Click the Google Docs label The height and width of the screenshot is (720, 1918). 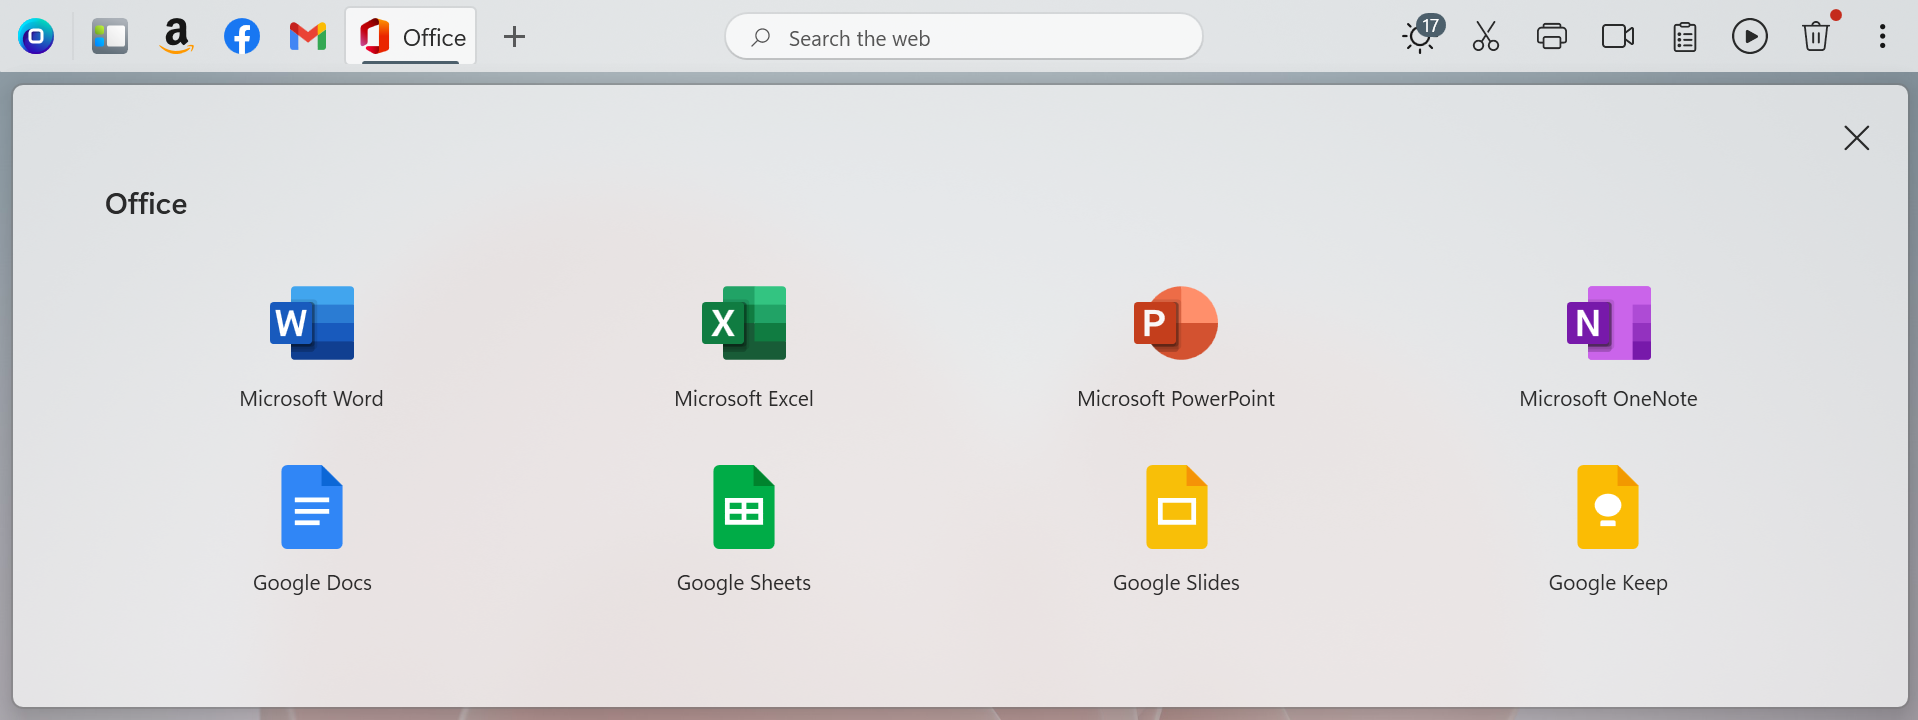pyautogui.click(x=312, y=583)
